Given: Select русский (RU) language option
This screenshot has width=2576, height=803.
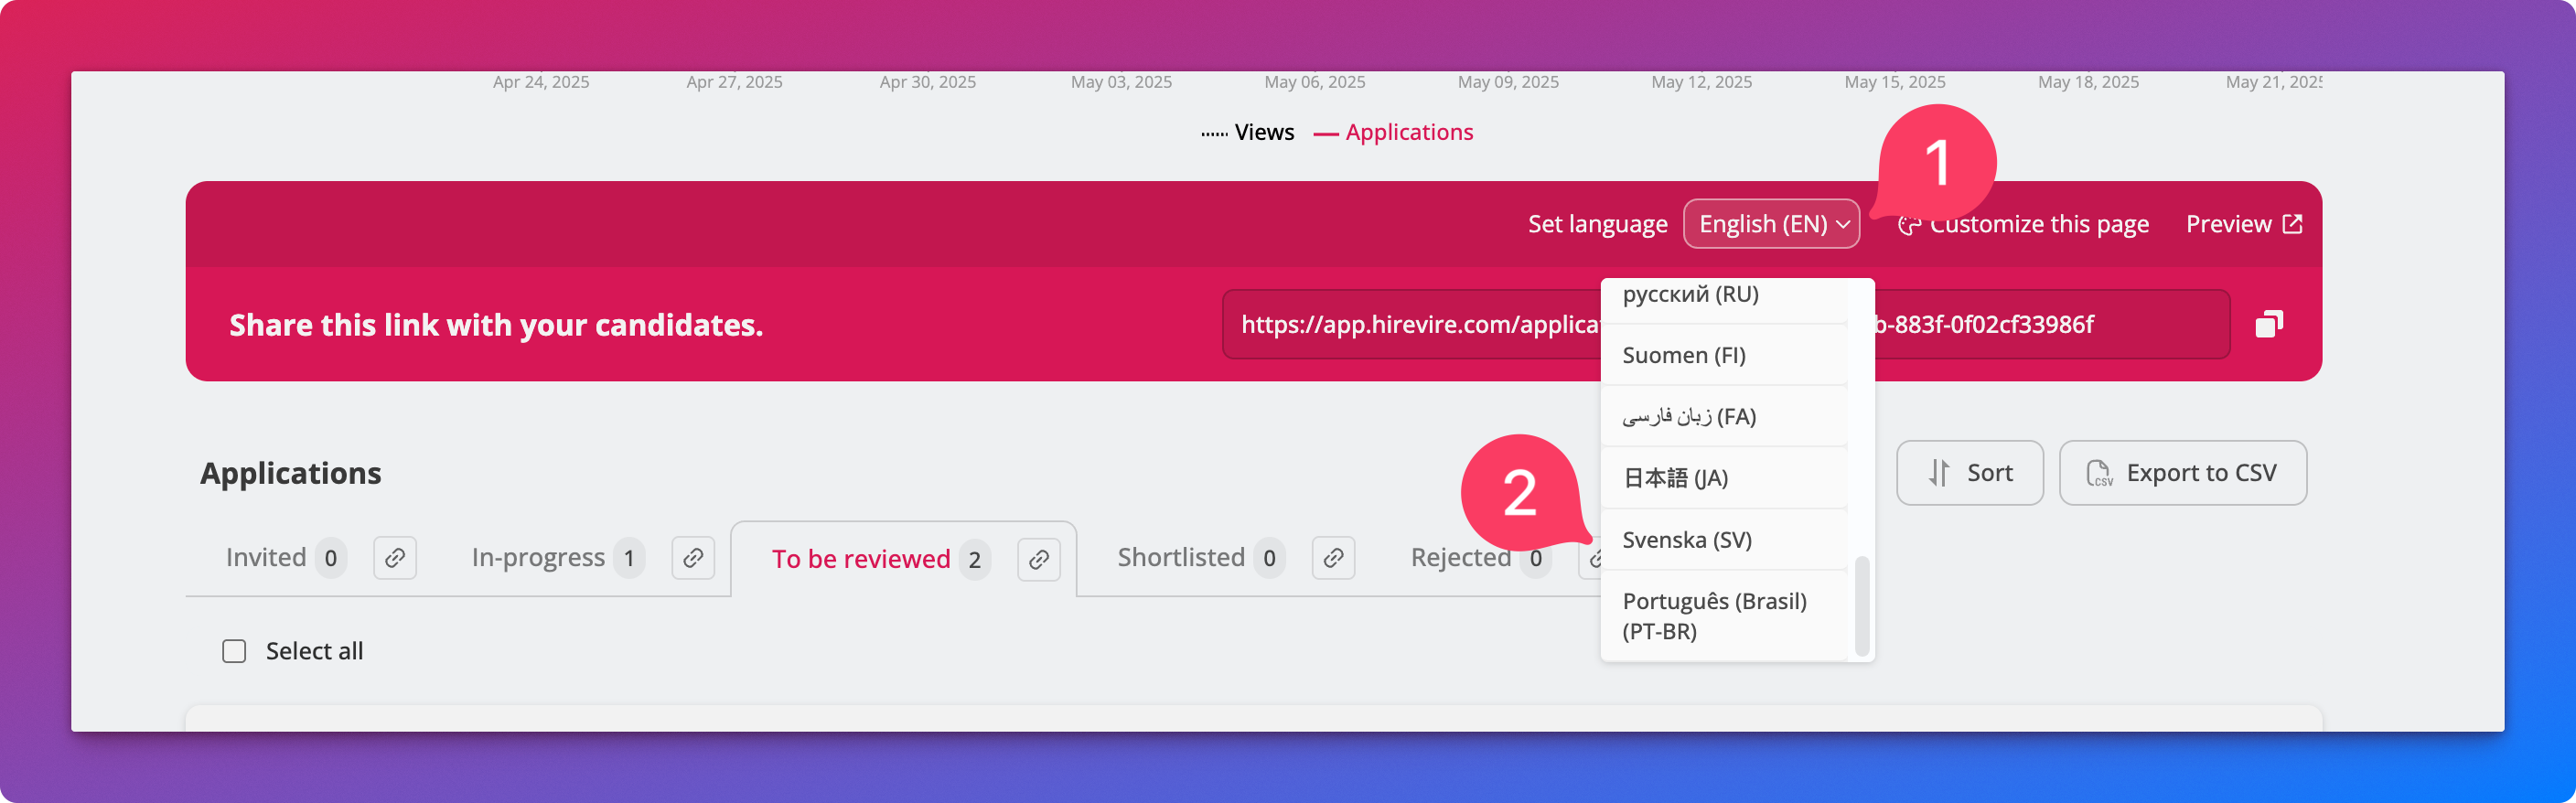Looking at the screenshot, I should click(1690, 295).
